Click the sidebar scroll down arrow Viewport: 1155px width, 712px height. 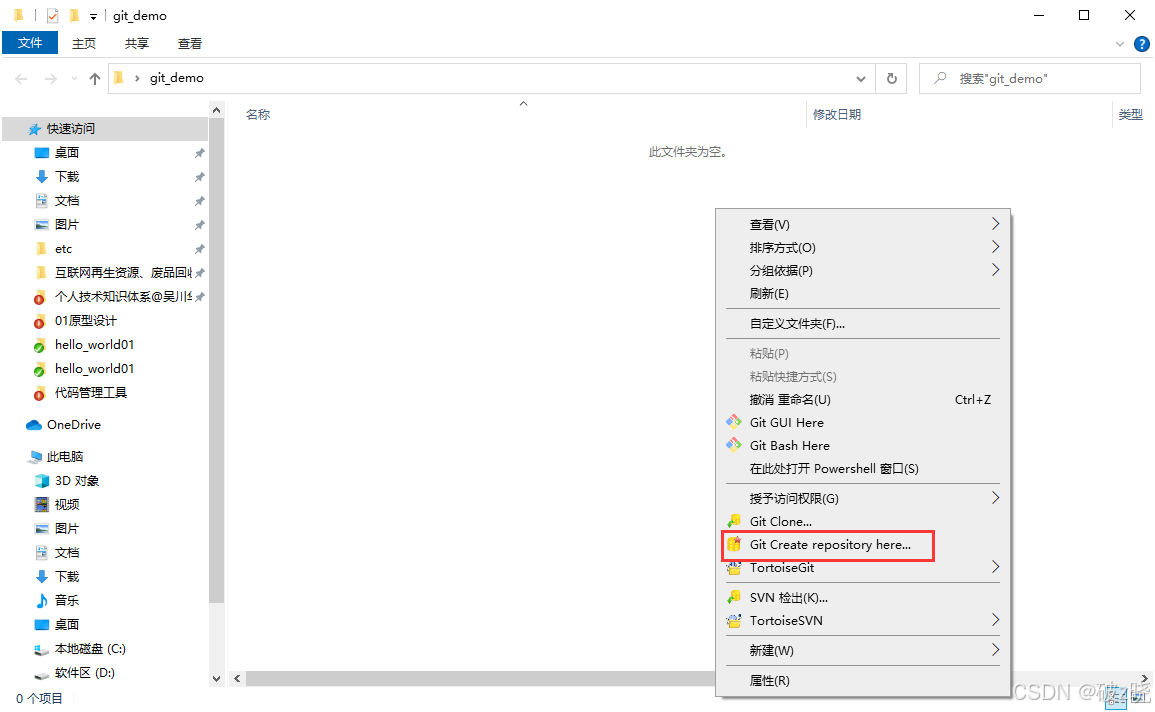pos(217,678)
